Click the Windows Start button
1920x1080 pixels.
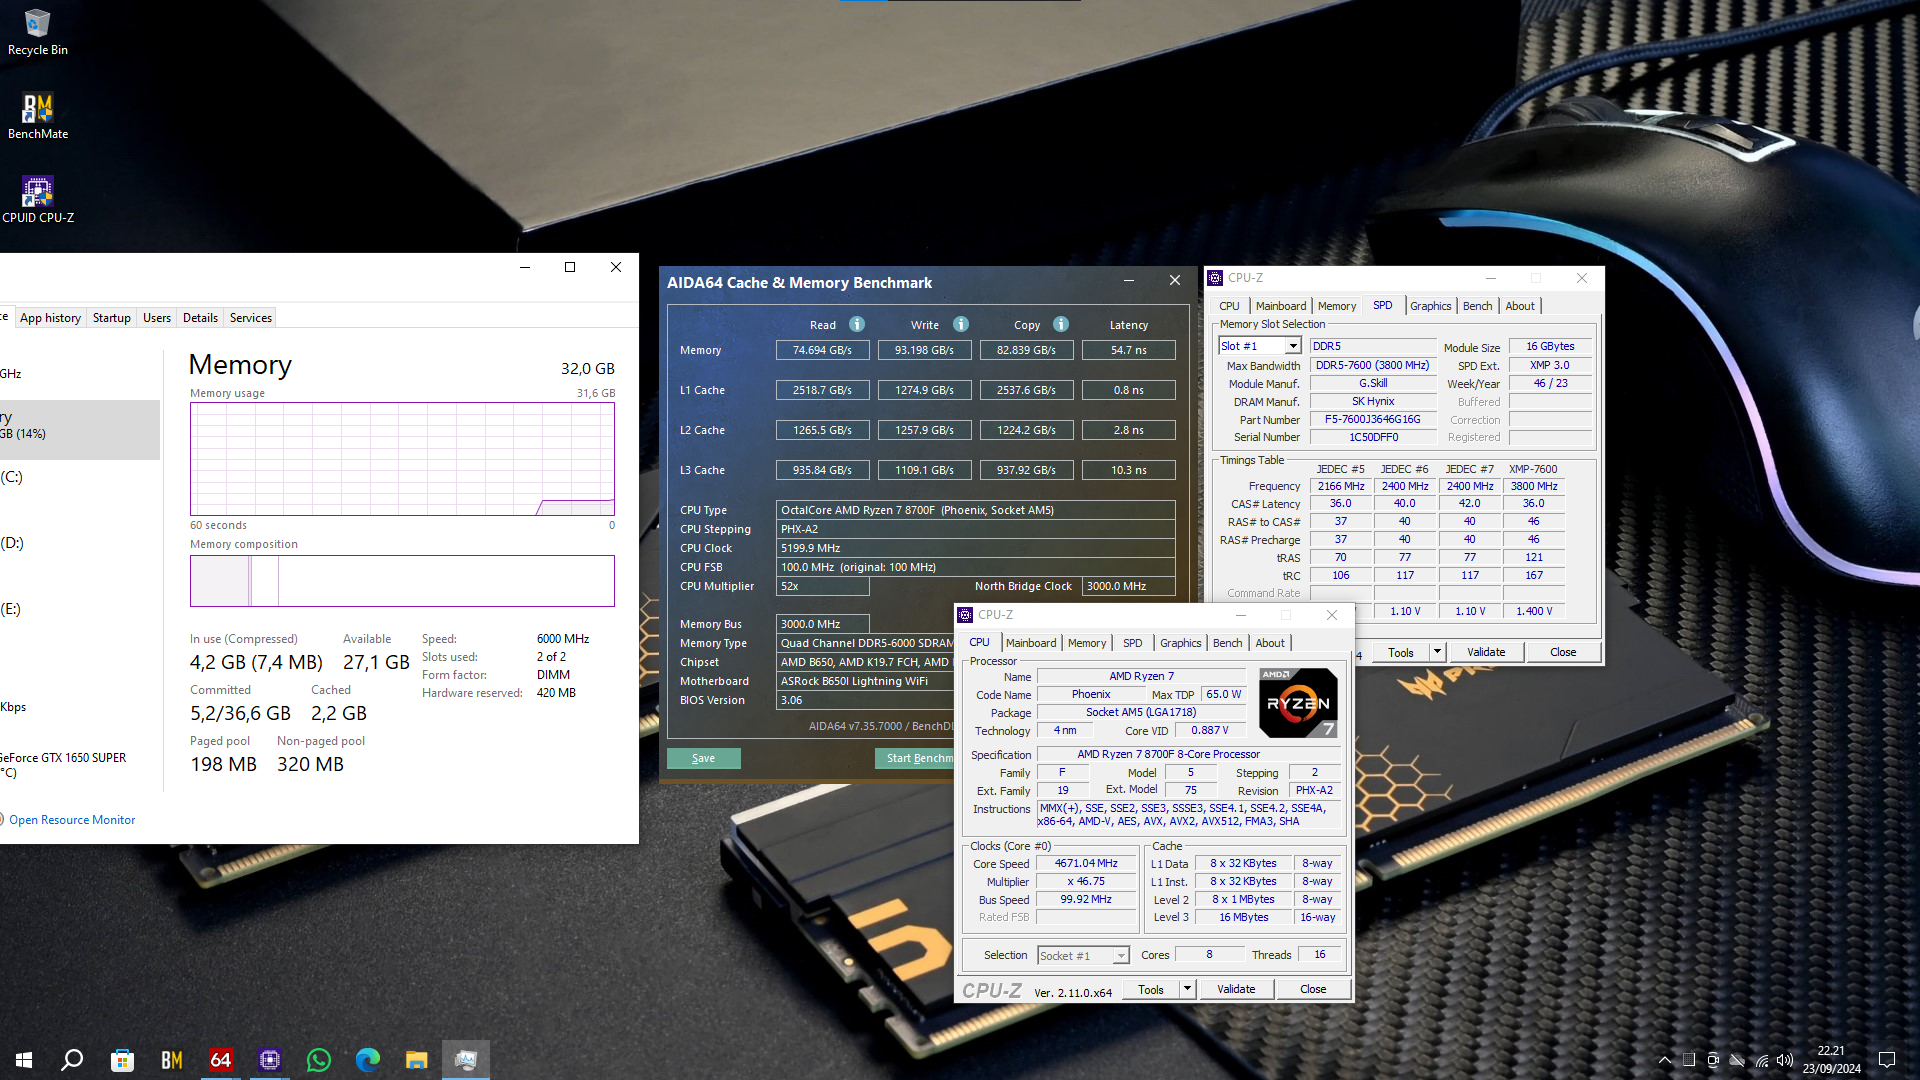[24, 1060]
